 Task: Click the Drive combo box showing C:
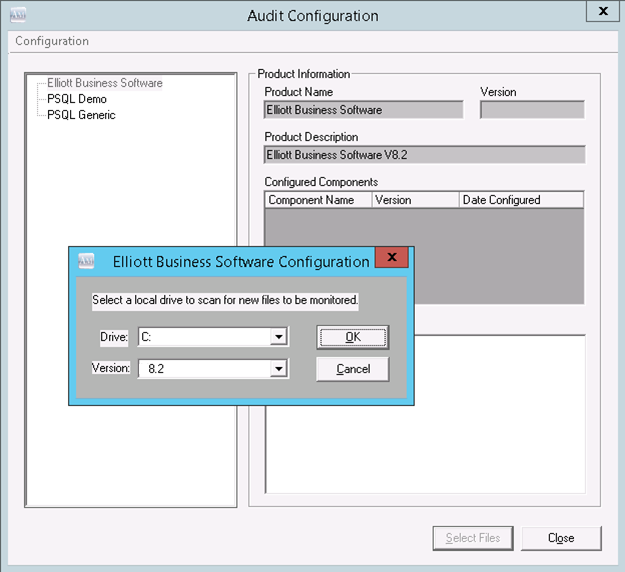tap(213, 337)
